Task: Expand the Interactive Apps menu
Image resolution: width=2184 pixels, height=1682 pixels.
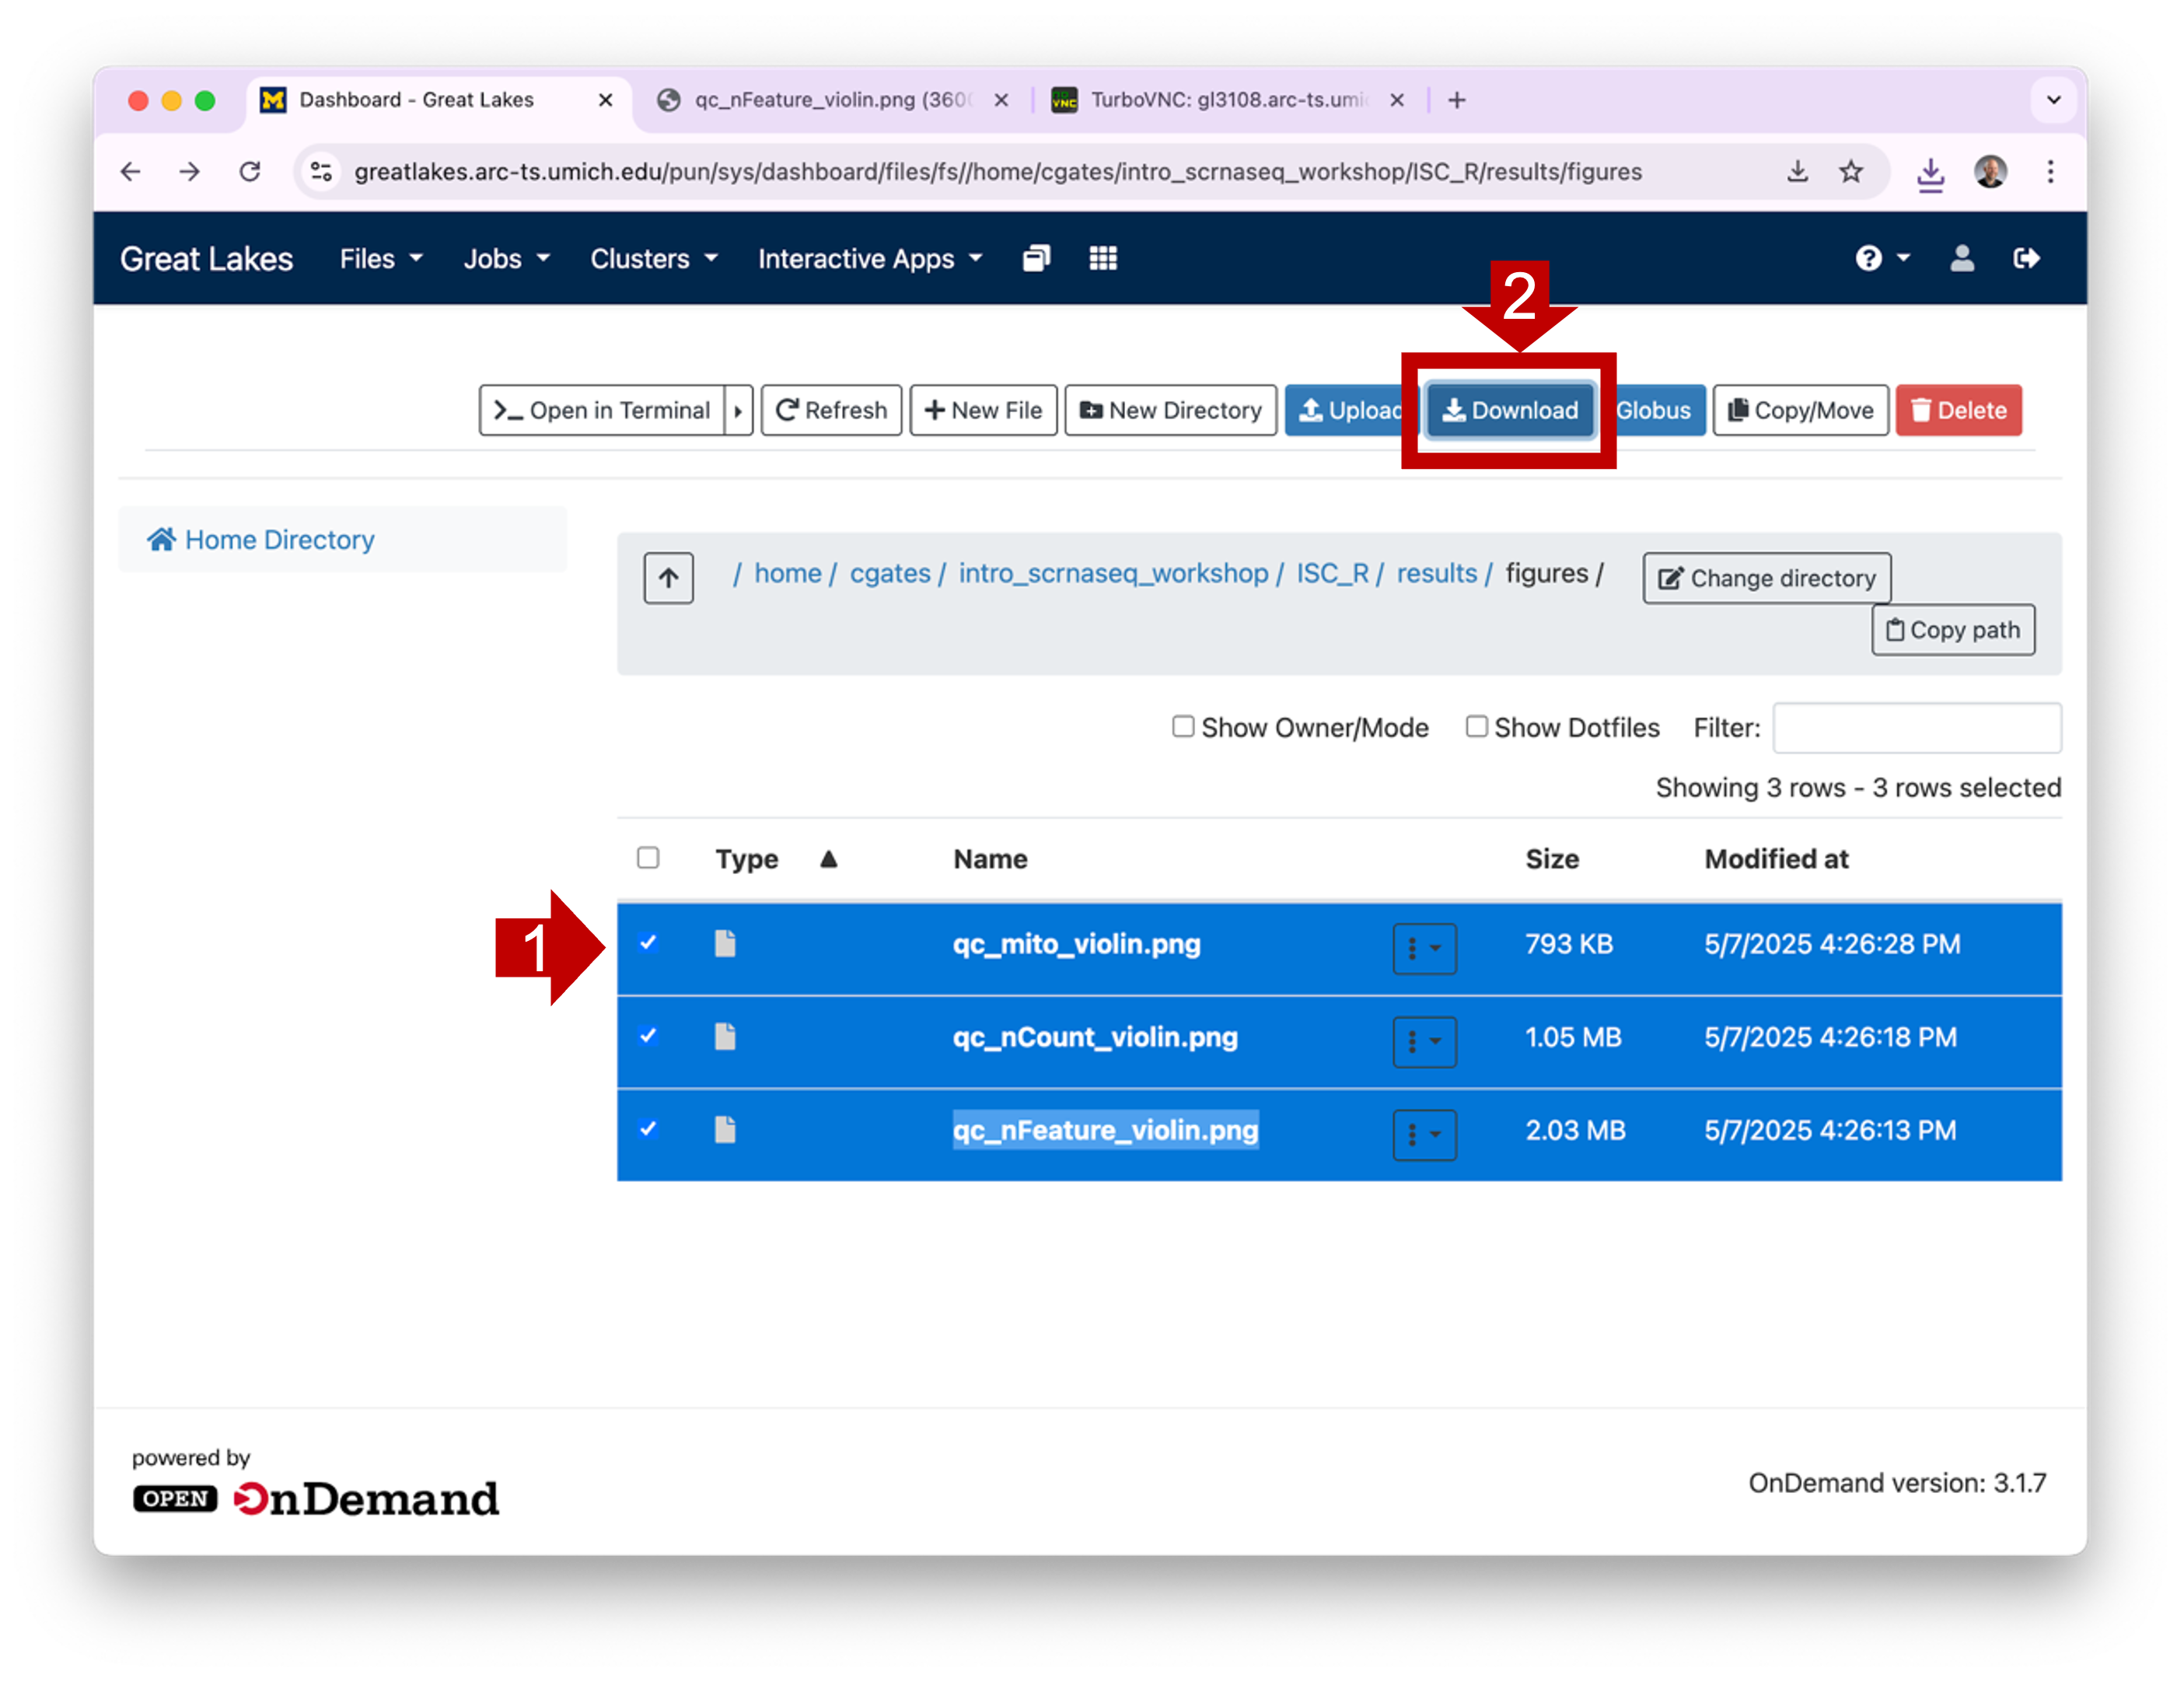Action: point(869,259)
